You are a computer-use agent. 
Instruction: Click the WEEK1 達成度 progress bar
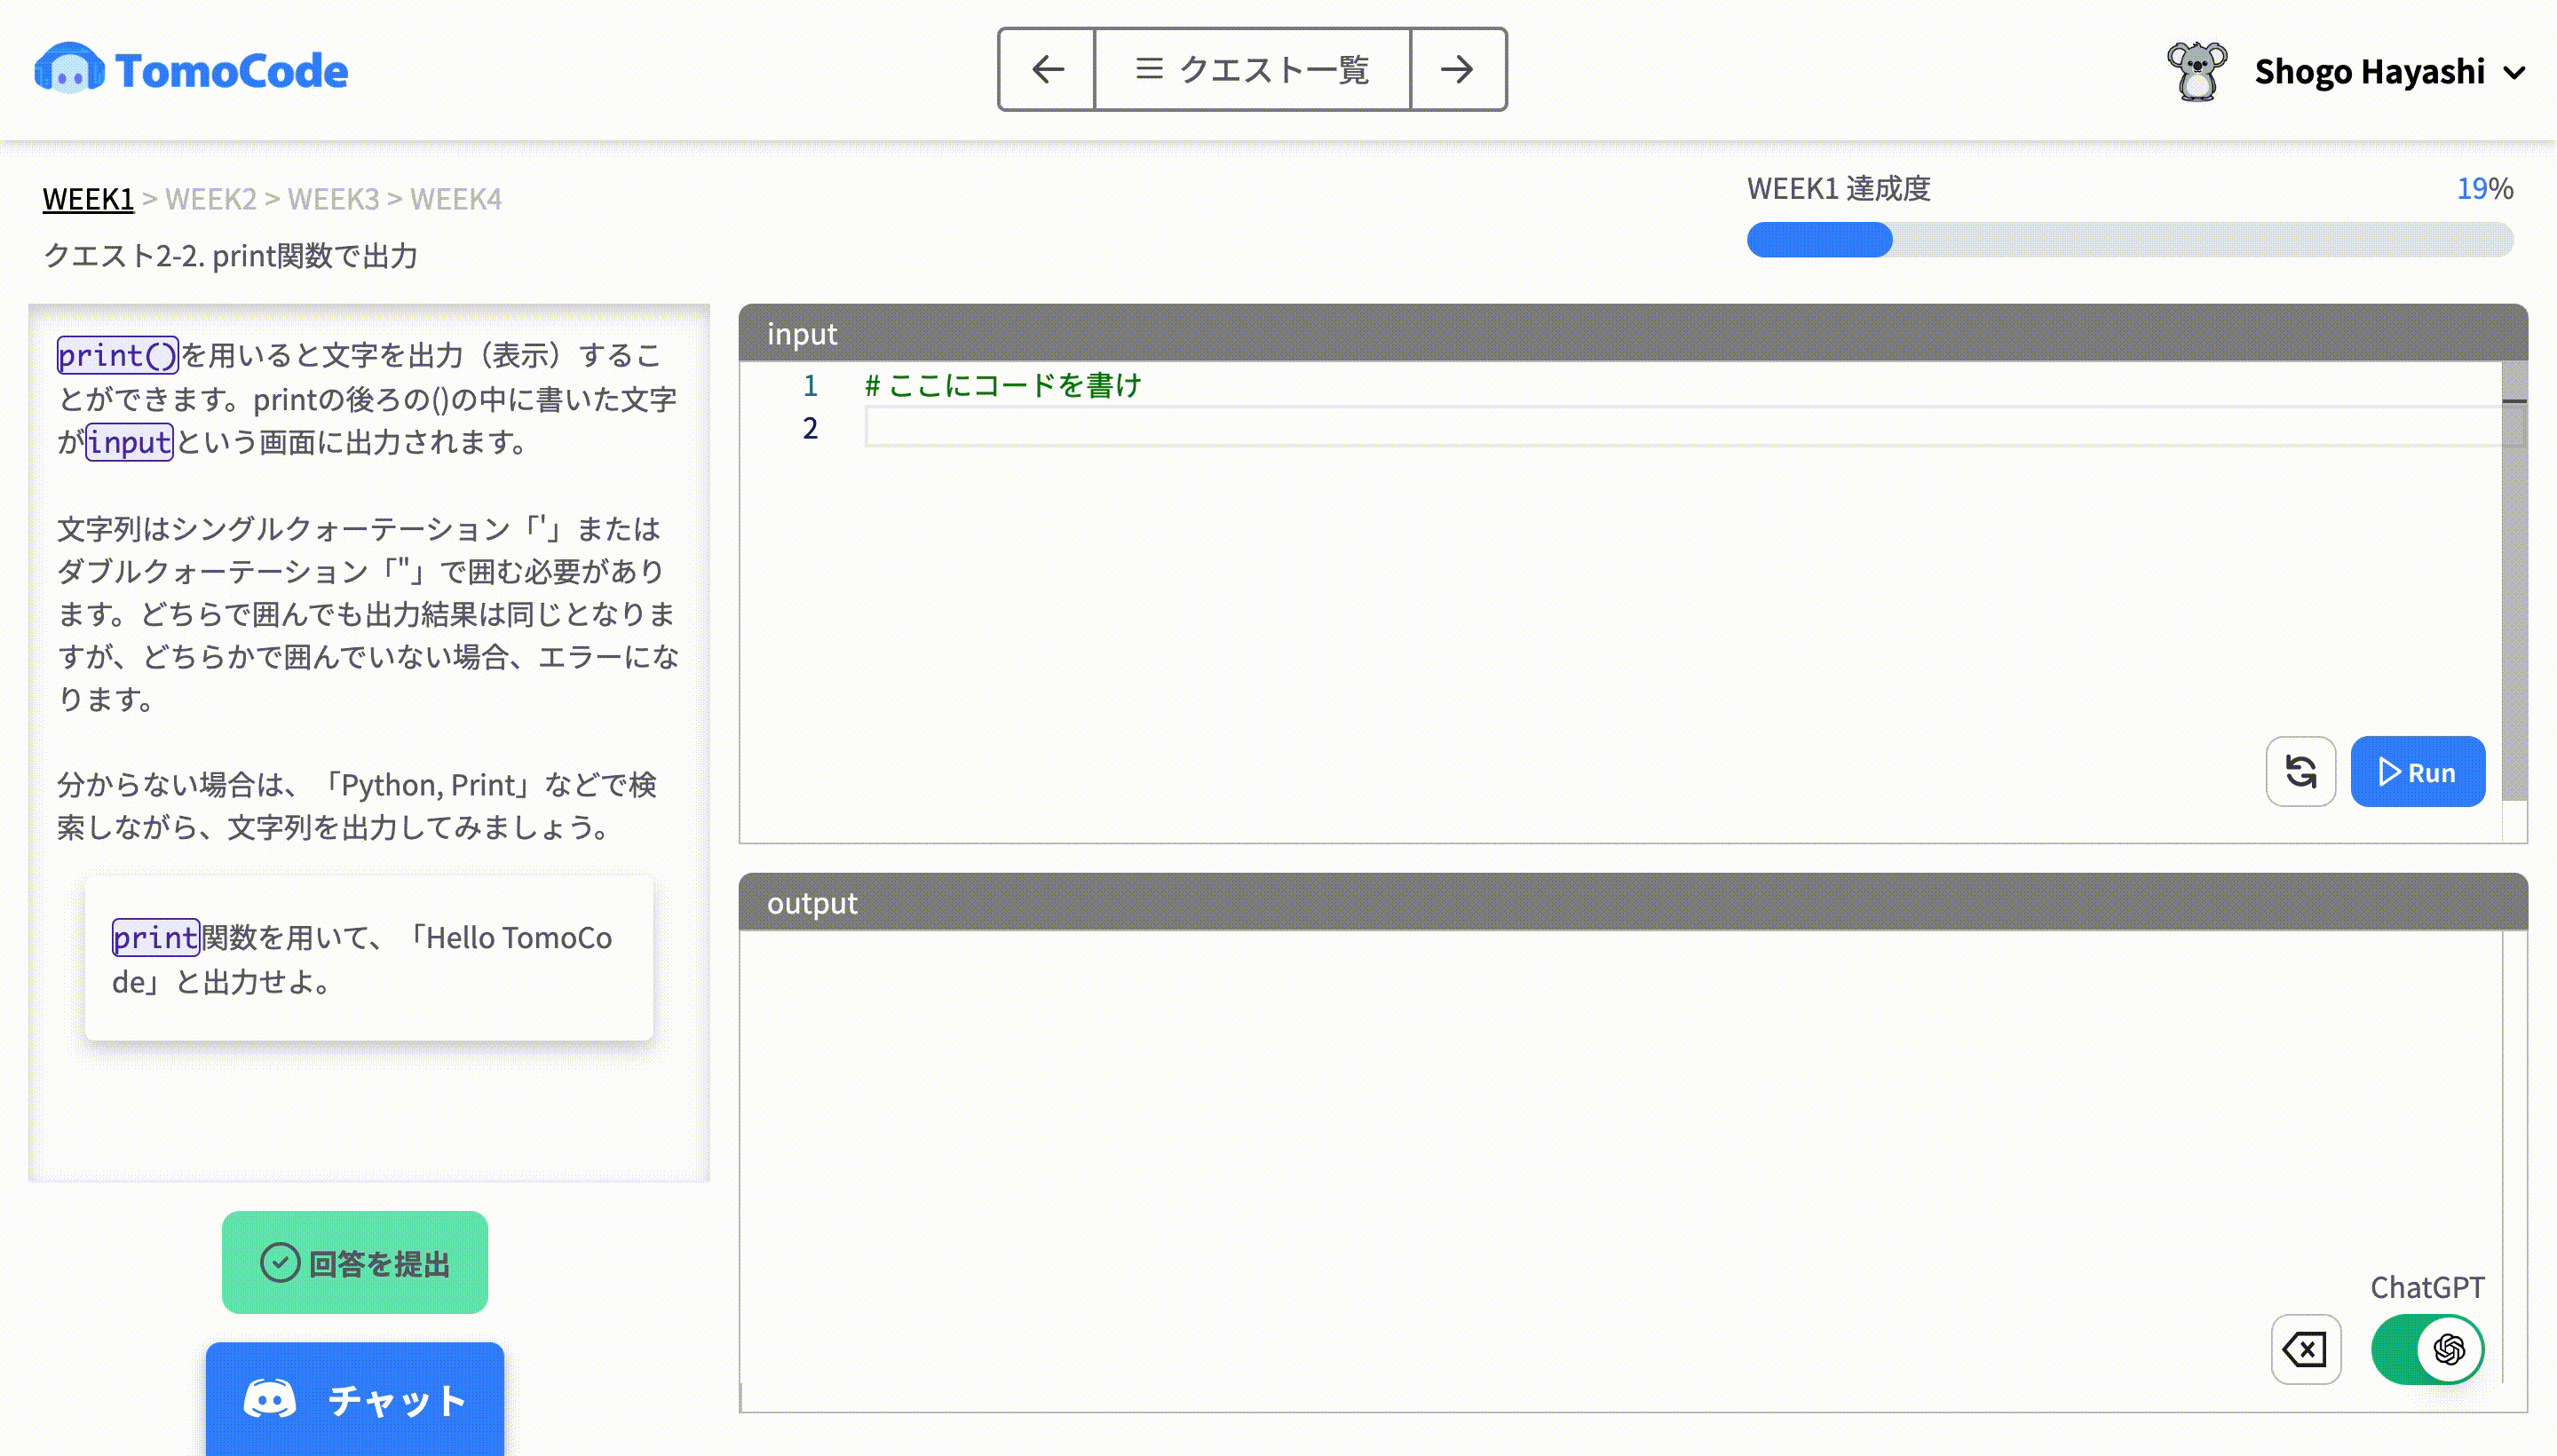click(x=2129, y=240)
